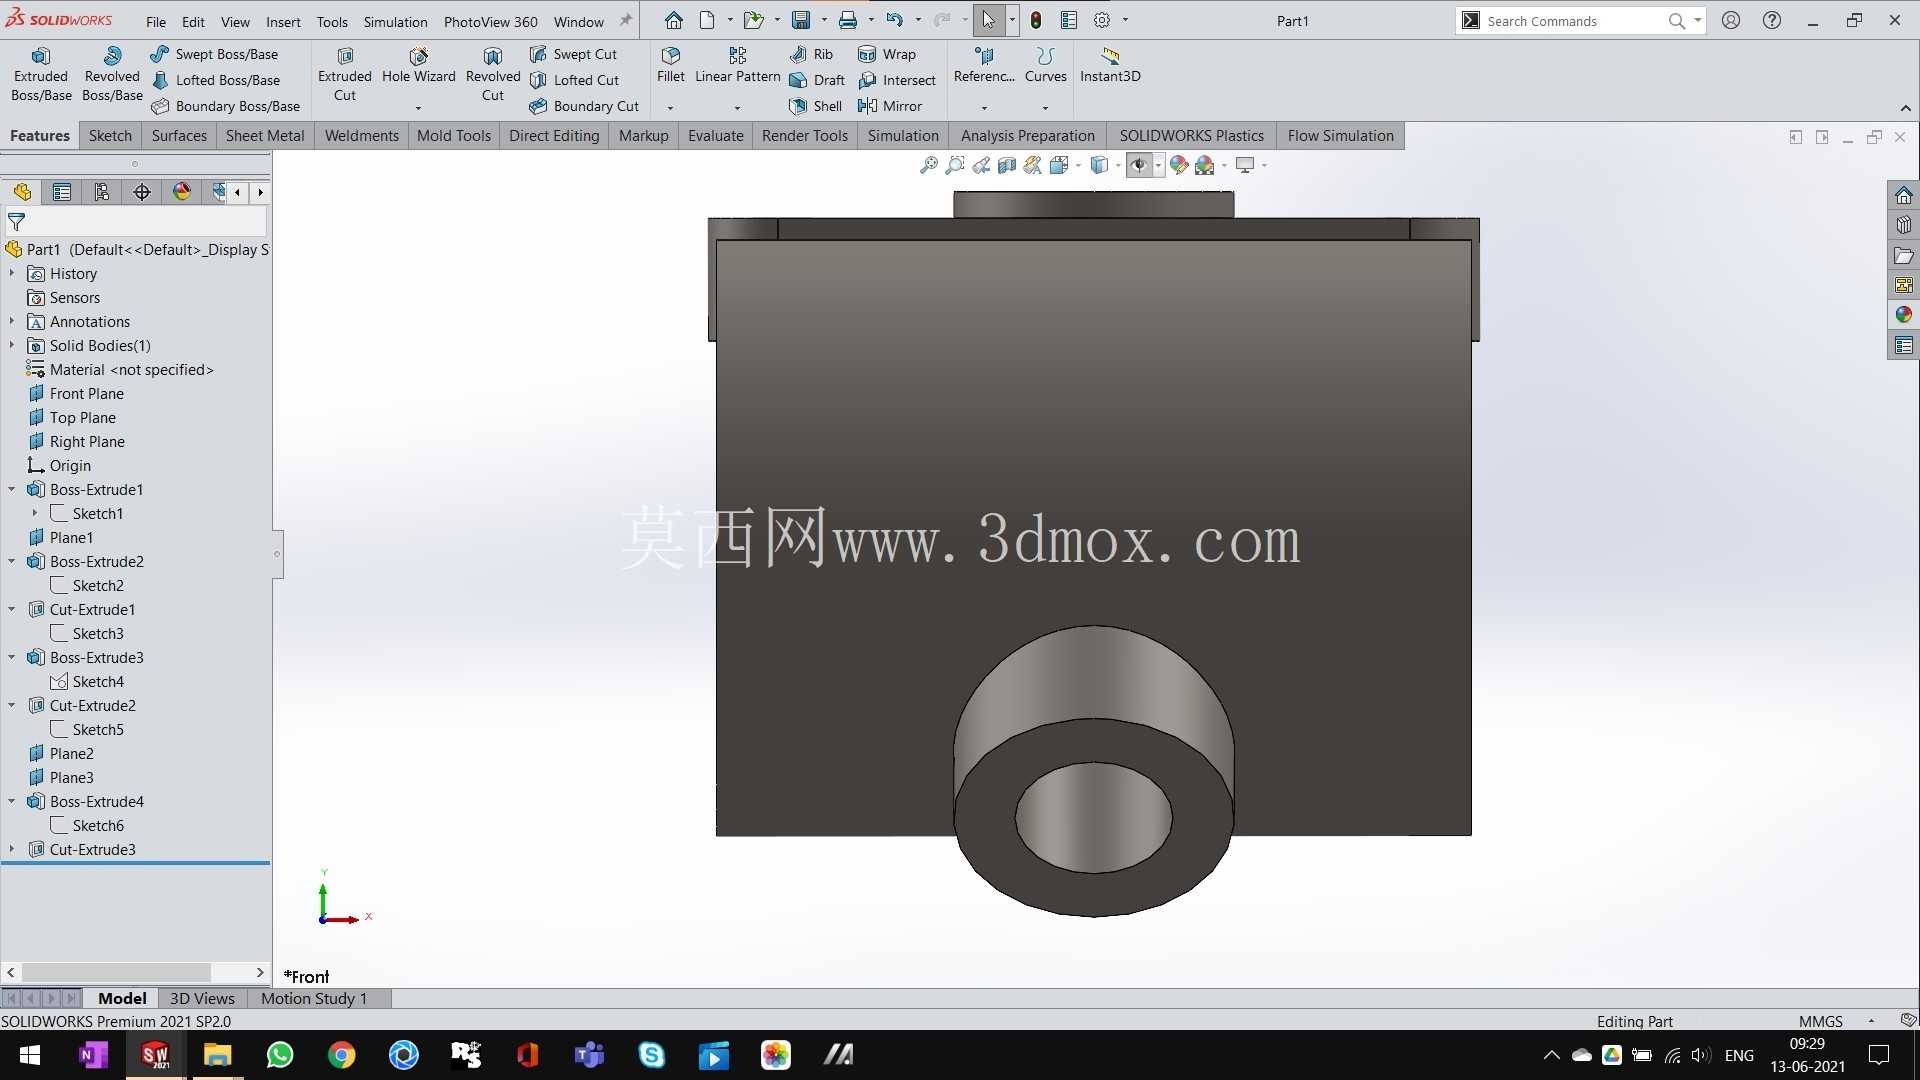Screen dimensions: 1920x1080
Task: Click the Zoom to Fit icon
Action: click(x=929, y=165)
